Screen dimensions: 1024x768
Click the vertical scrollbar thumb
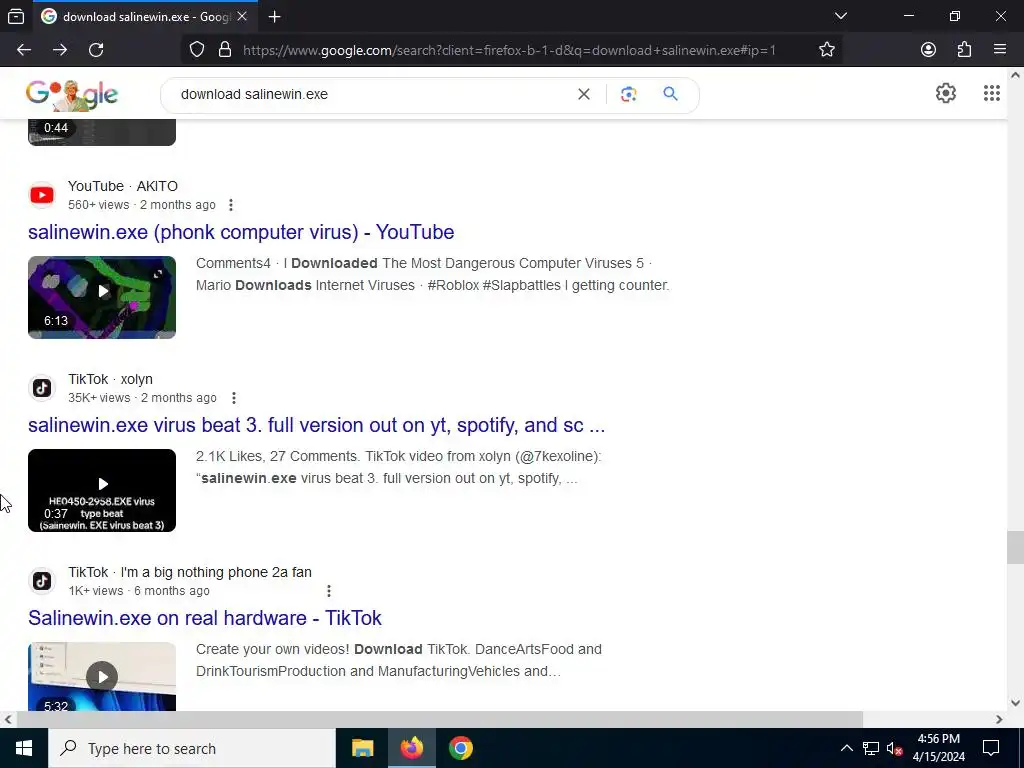(1015, 547)
